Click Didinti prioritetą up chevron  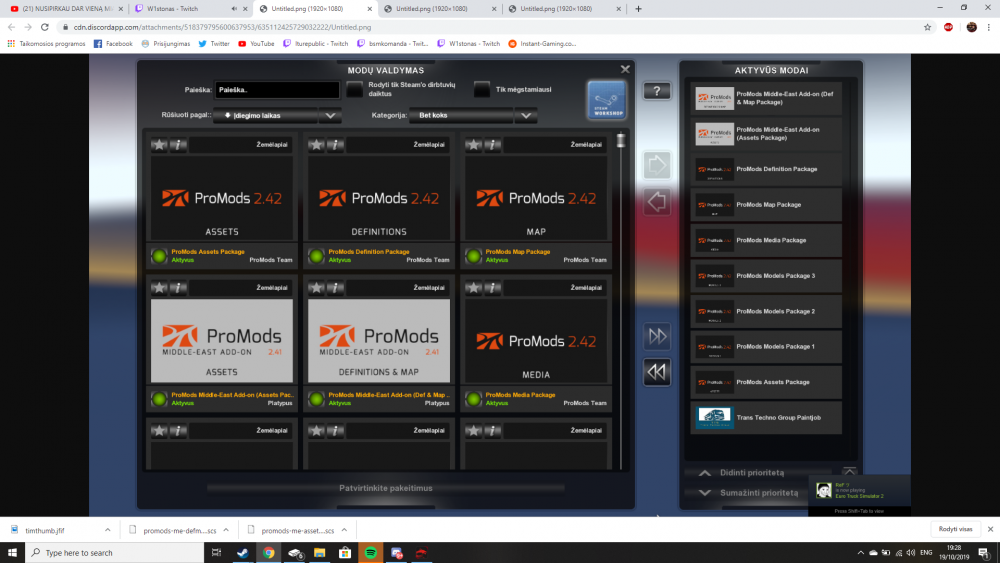[705, 473]
